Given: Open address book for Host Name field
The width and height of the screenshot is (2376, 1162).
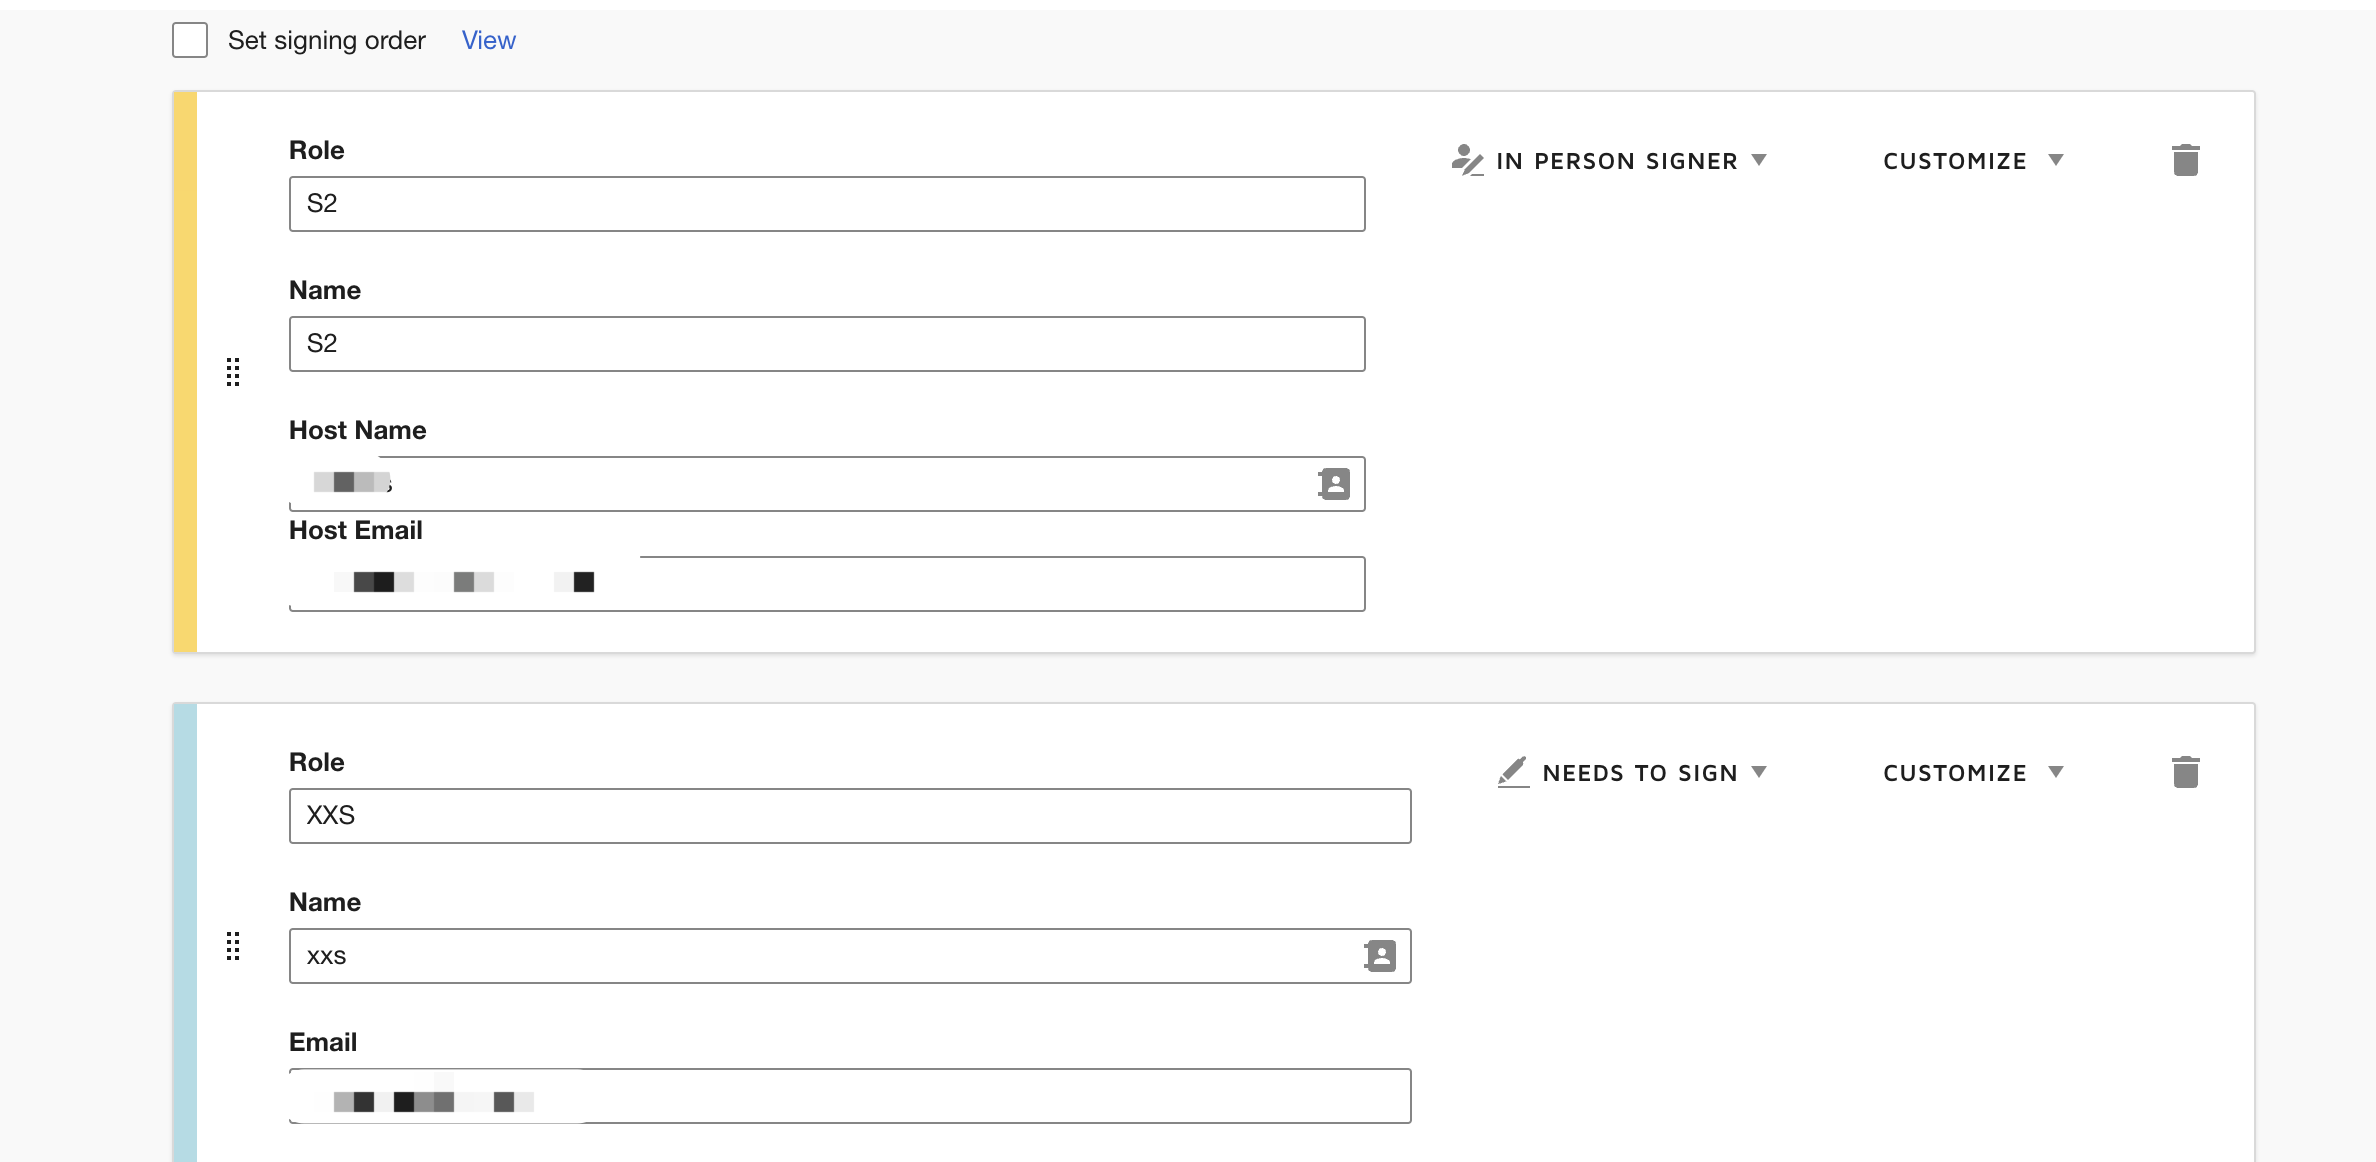Looking at the screenshot, I should pos(1335,484).
